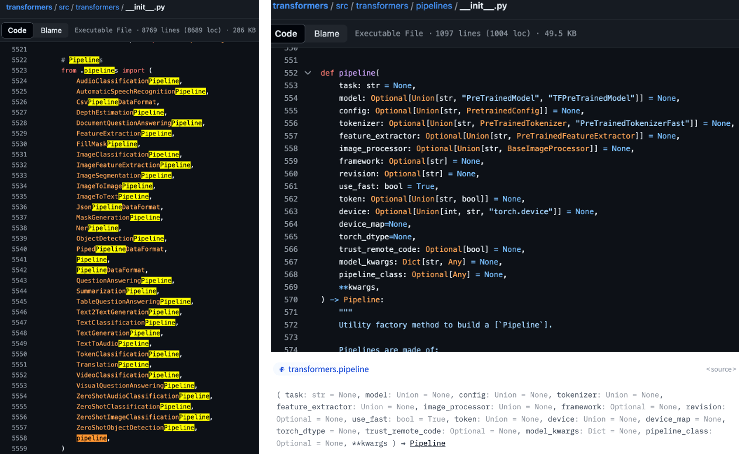Select line number 5541 in left file

coord(19,259)
